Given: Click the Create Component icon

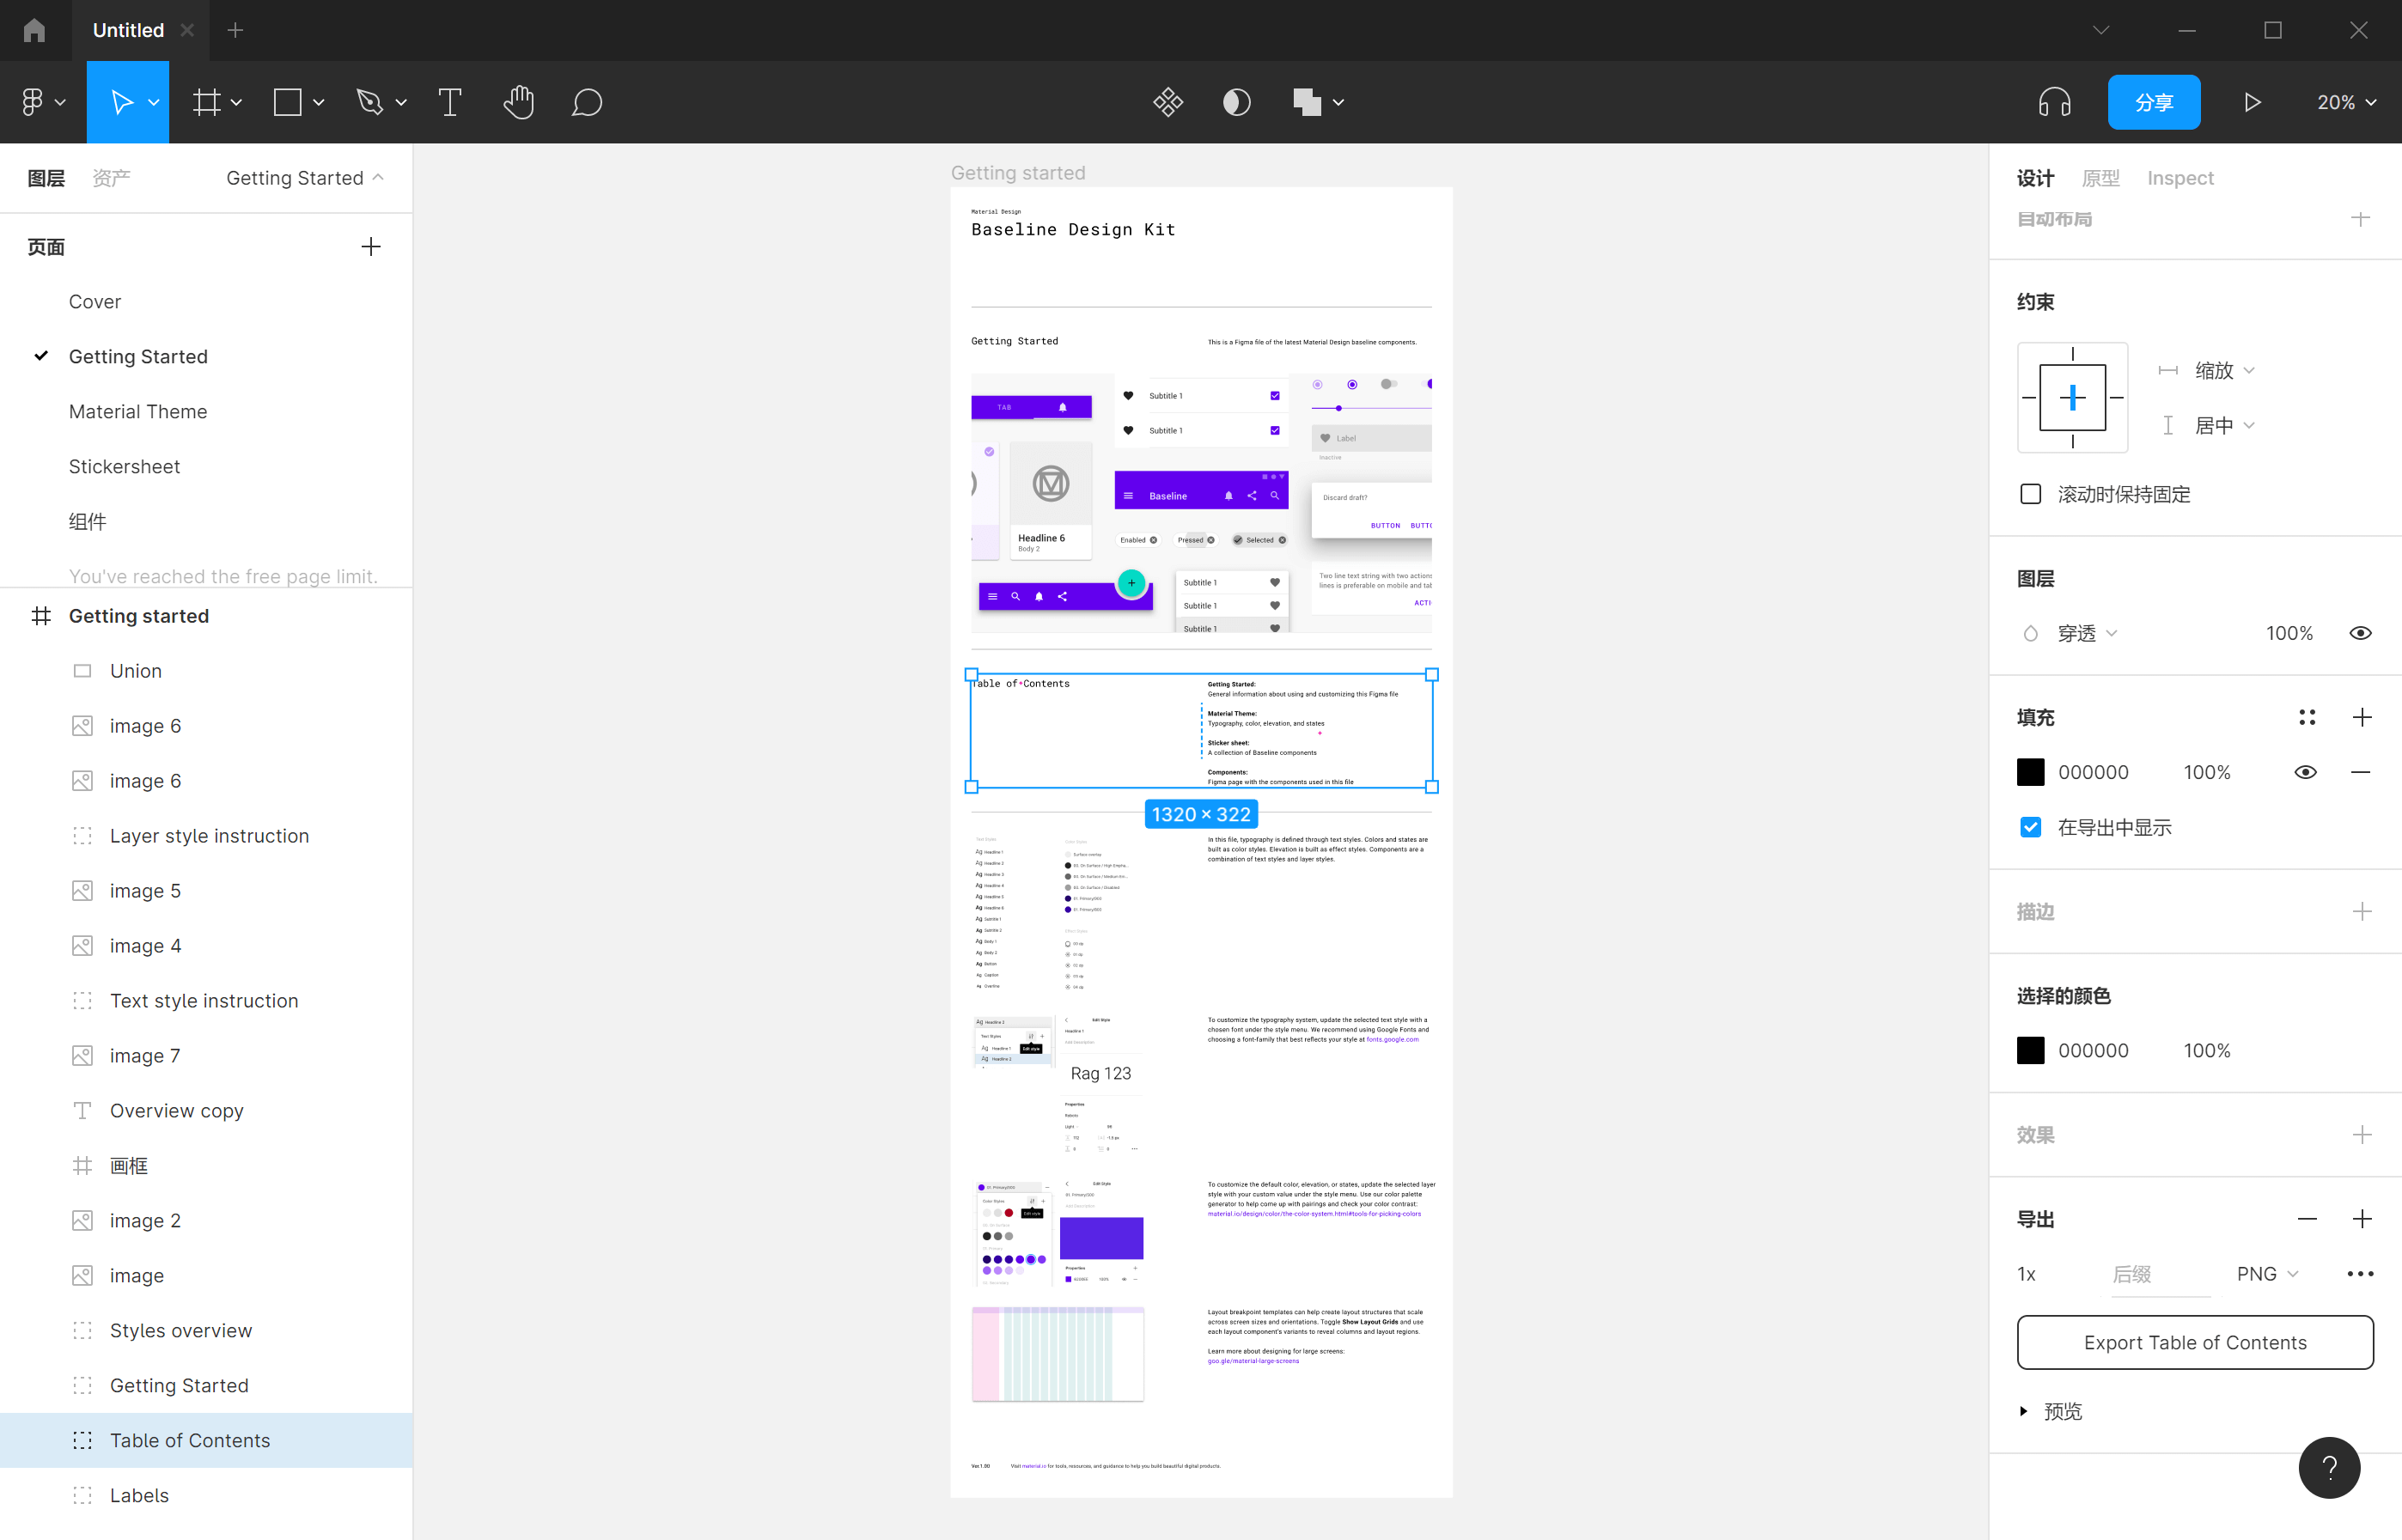Looking at the screenshot, I should [x=1168, y=102].
